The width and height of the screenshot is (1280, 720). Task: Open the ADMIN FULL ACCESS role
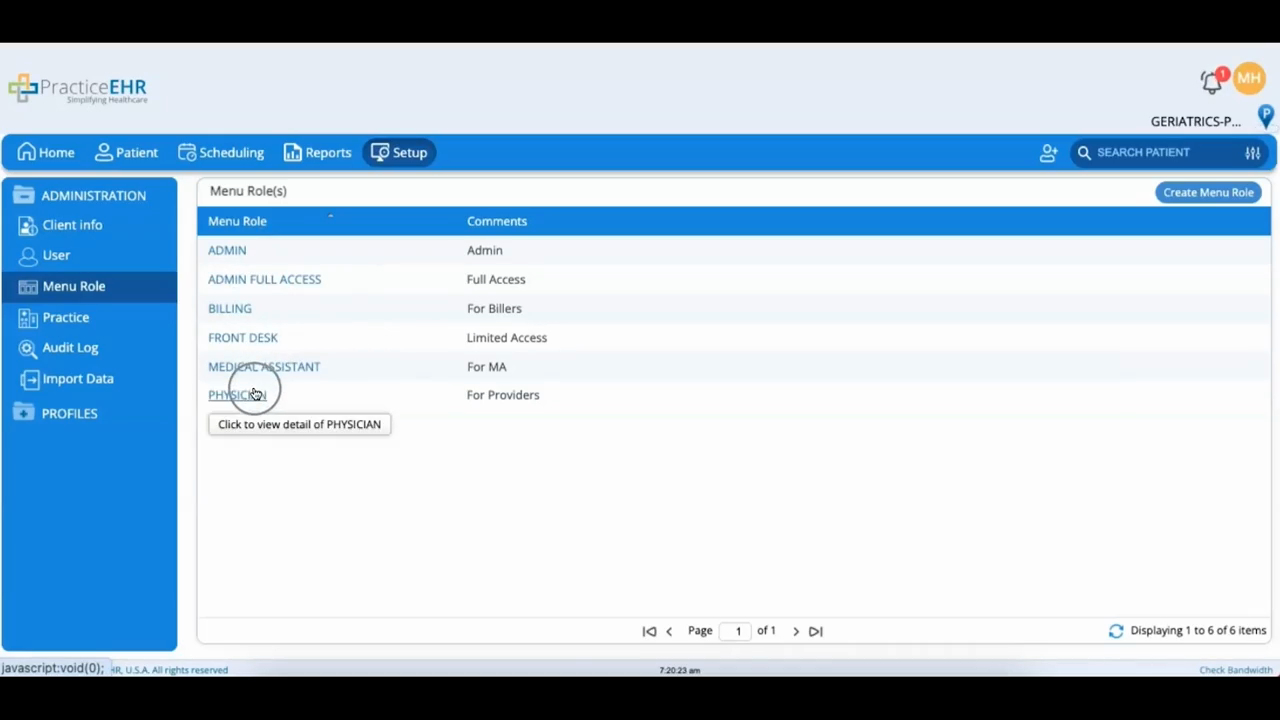(264, 279)
